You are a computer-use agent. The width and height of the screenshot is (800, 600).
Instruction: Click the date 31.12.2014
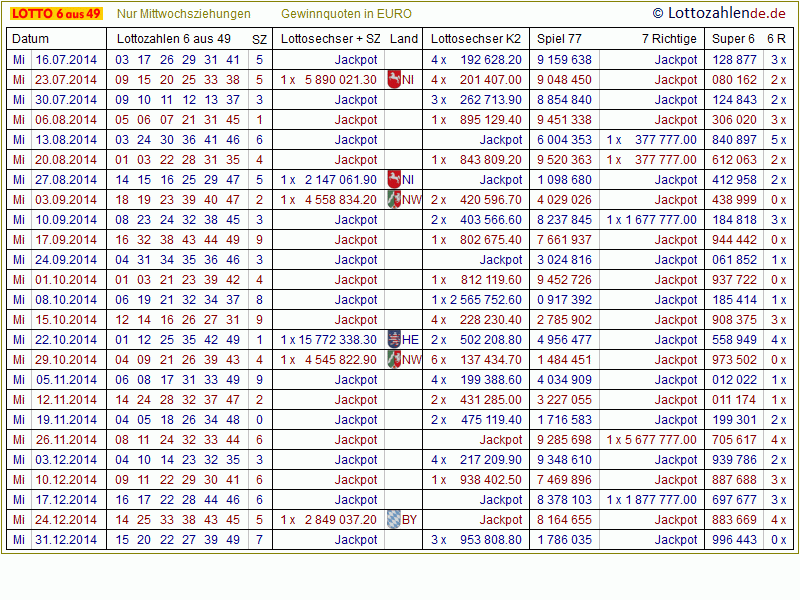point(66,540)
